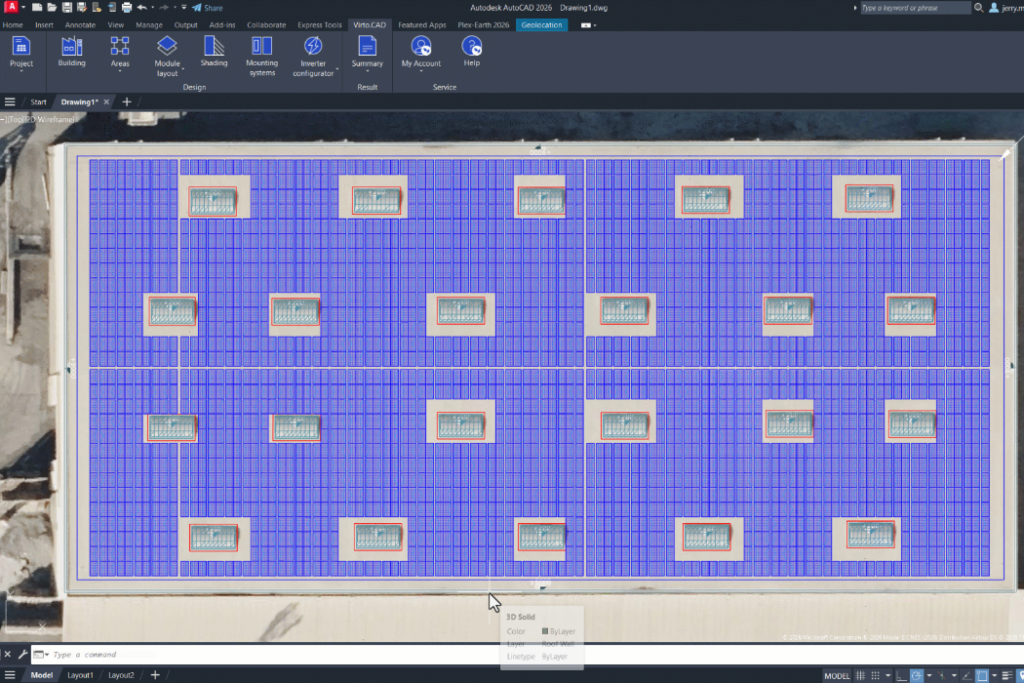The height and width of the screenshot is (683, 1024).
Task: Click the signed-in user jerry.m
Action: pos(1007,8)
